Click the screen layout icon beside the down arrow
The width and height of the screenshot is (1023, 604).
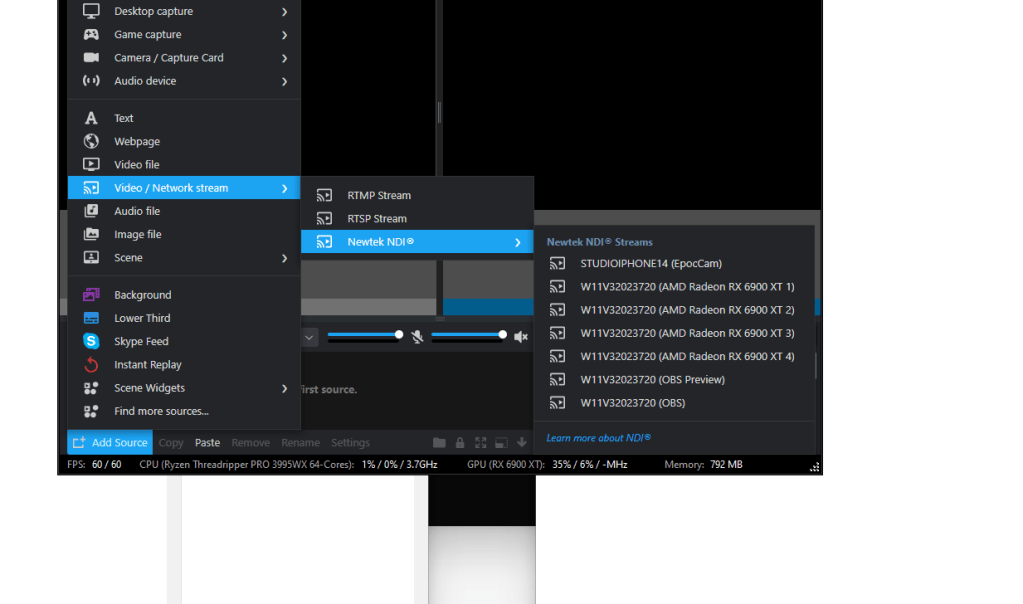pyautogui.click(x=501, y=443)
